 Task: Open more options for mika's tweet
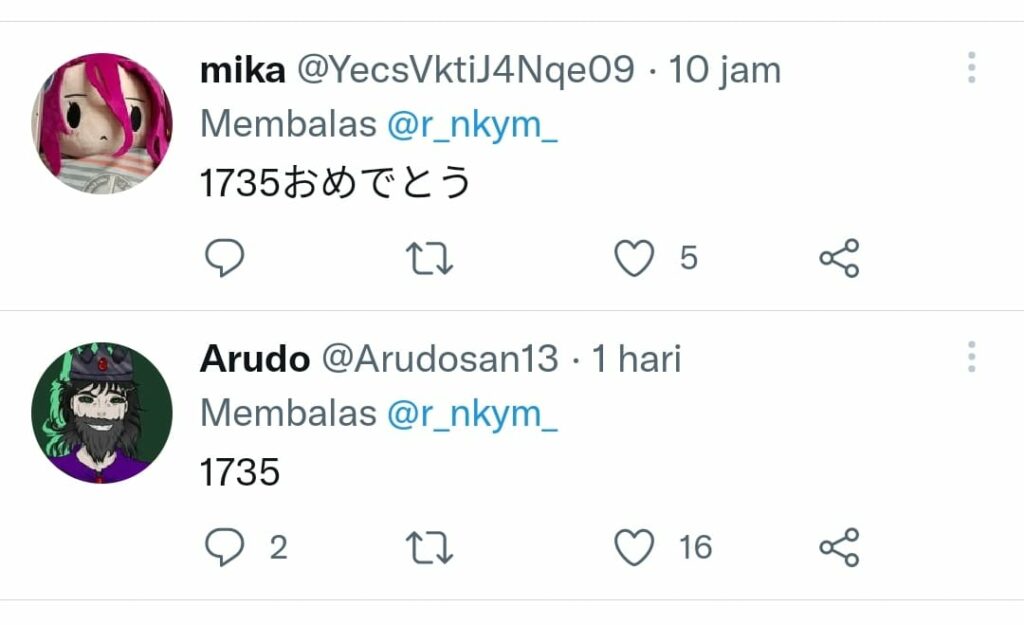(x=972, y=67)
